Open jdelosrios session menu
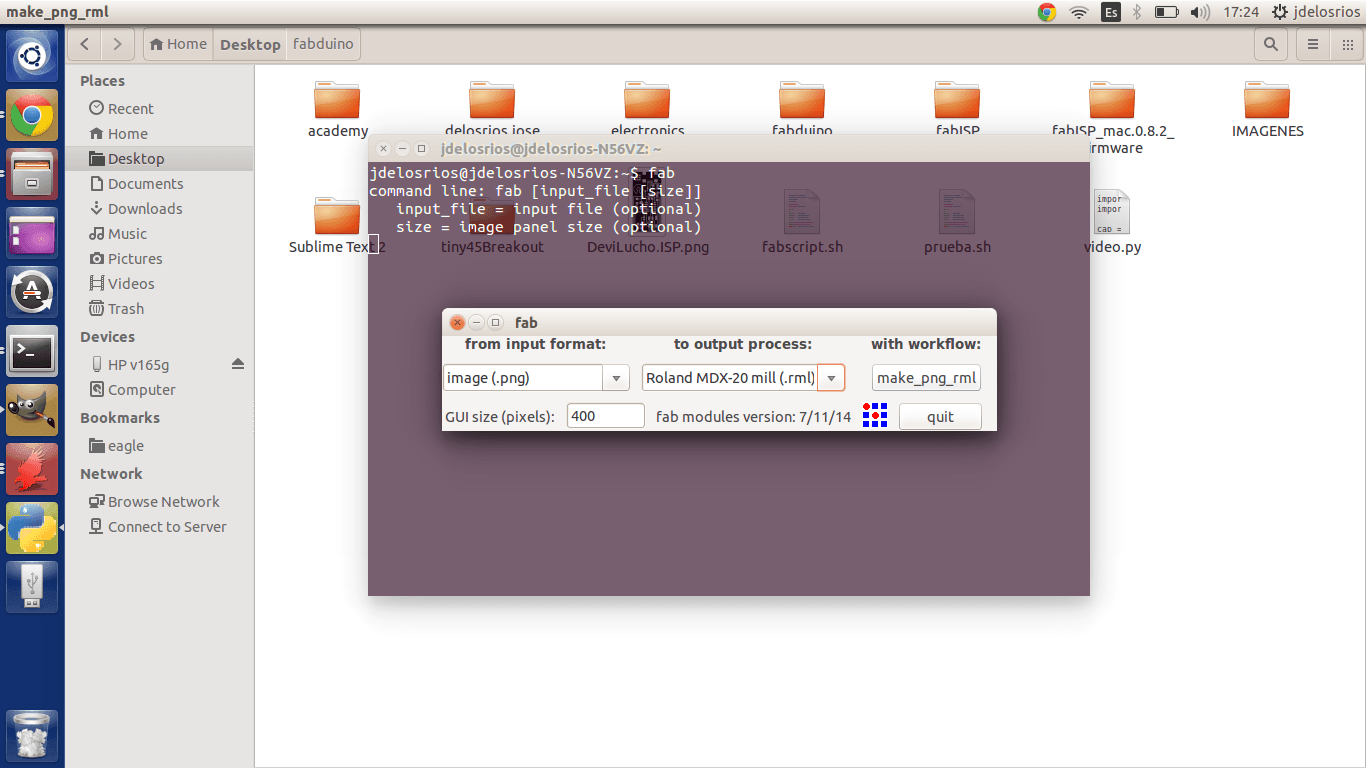 click(1316, 12)
